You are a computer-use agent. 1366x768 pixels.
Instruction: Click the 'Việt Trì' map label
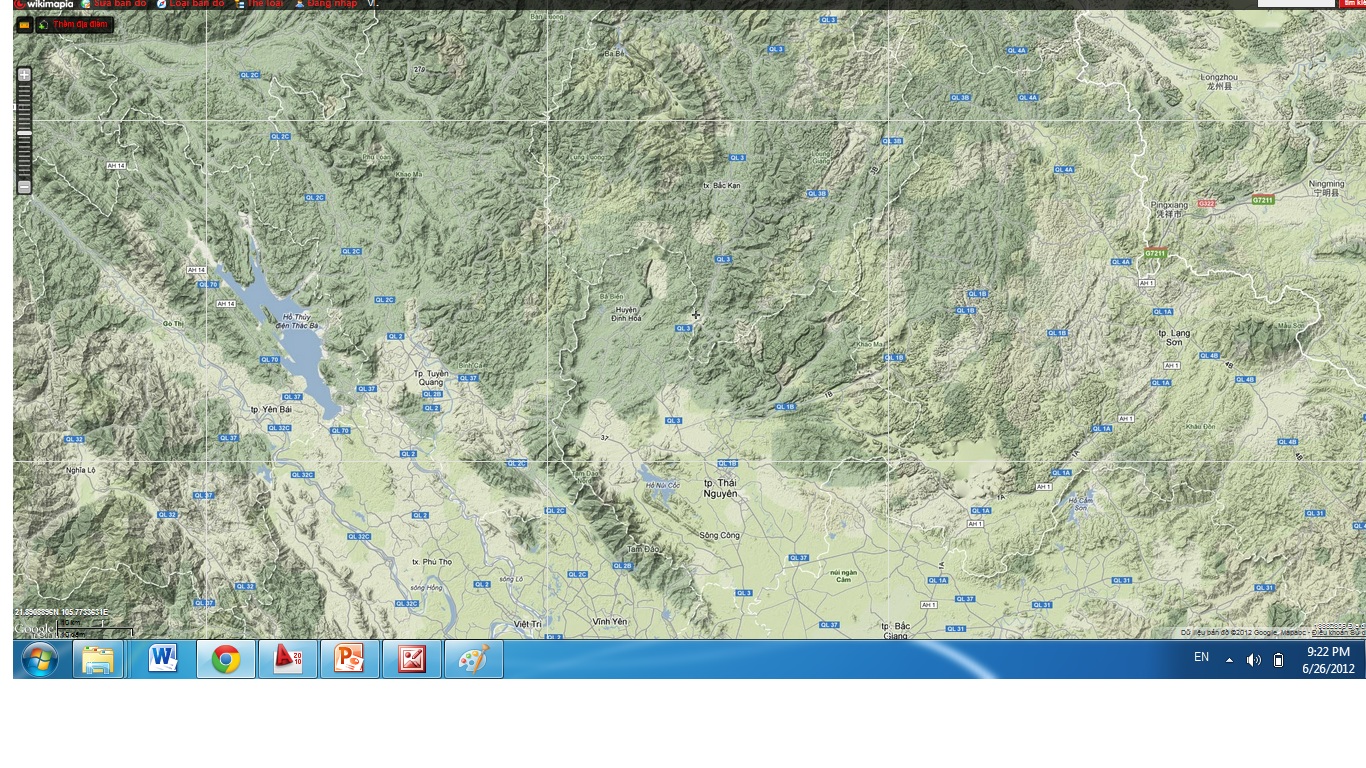coord(528,623)
